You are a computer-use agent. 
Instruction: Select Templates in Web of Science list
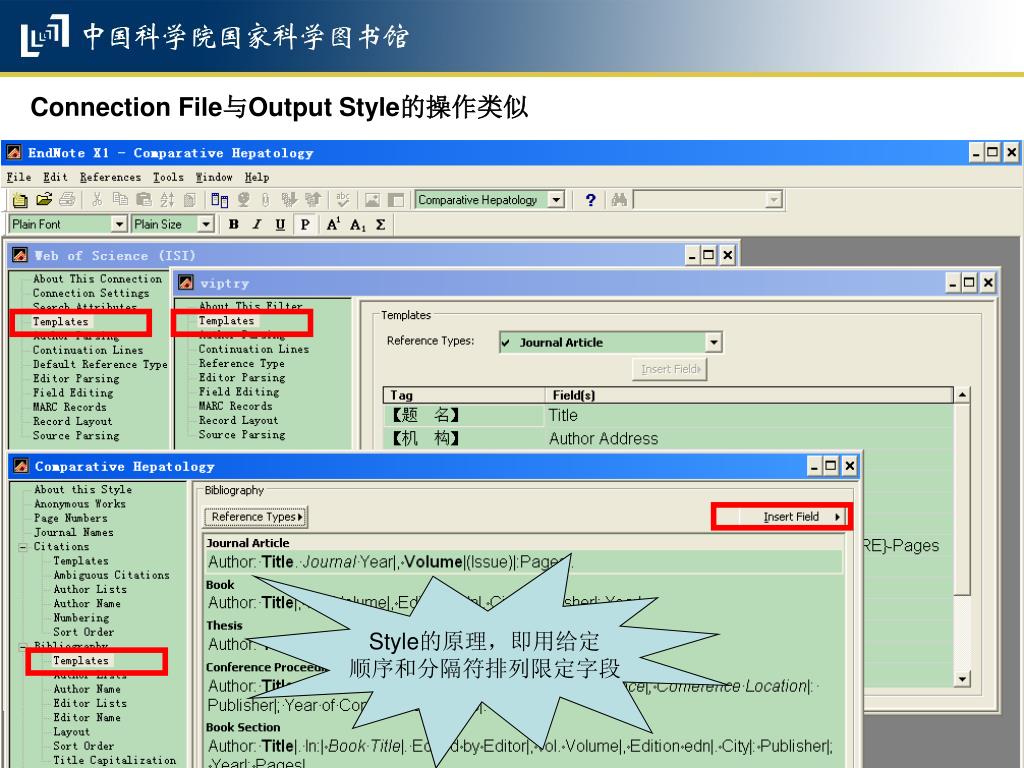click(60, 321)
